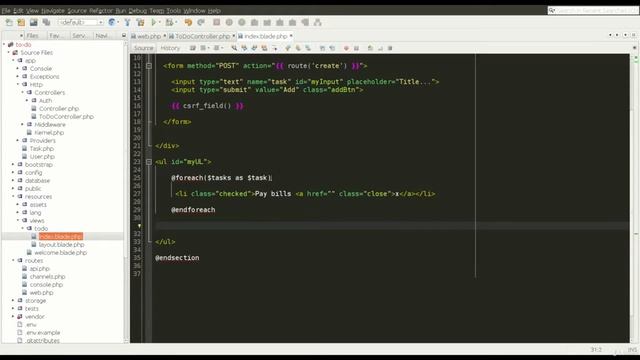Collapse the Http folder node
Screen dimensions: 640x360
tap(18, 84)
